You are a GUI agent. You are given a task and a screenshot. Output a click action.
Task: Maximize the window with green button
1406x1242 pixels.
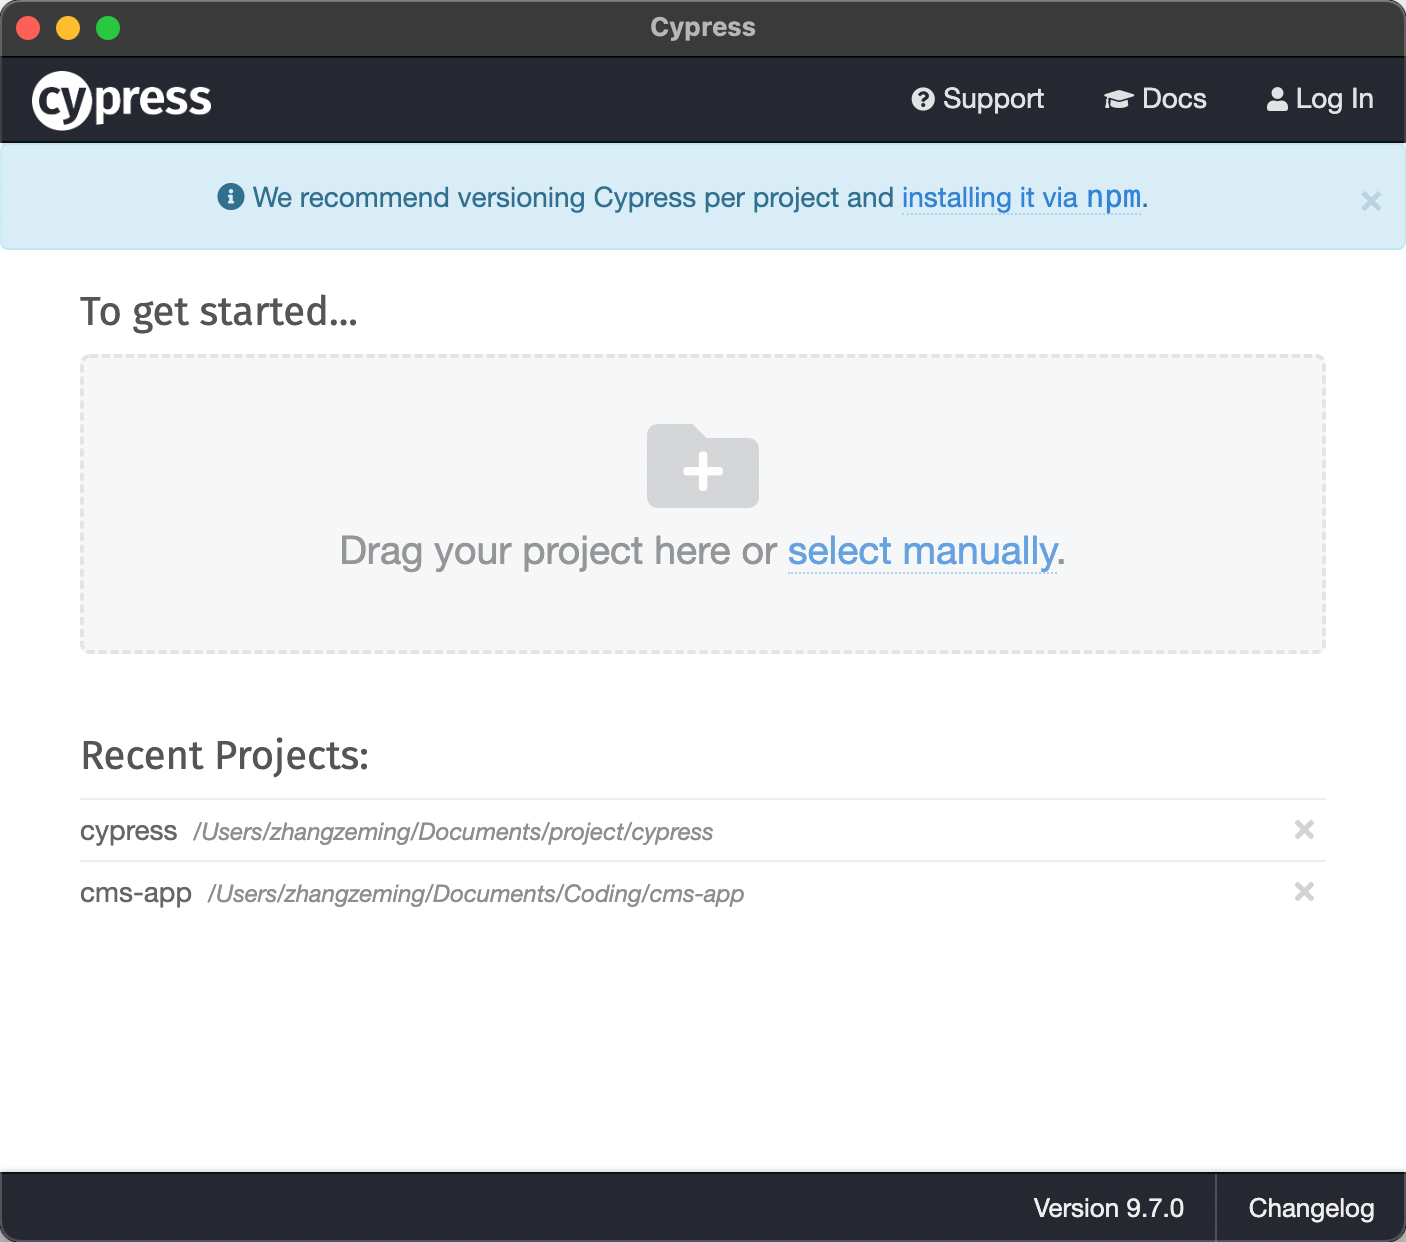[x=108, y=28]
